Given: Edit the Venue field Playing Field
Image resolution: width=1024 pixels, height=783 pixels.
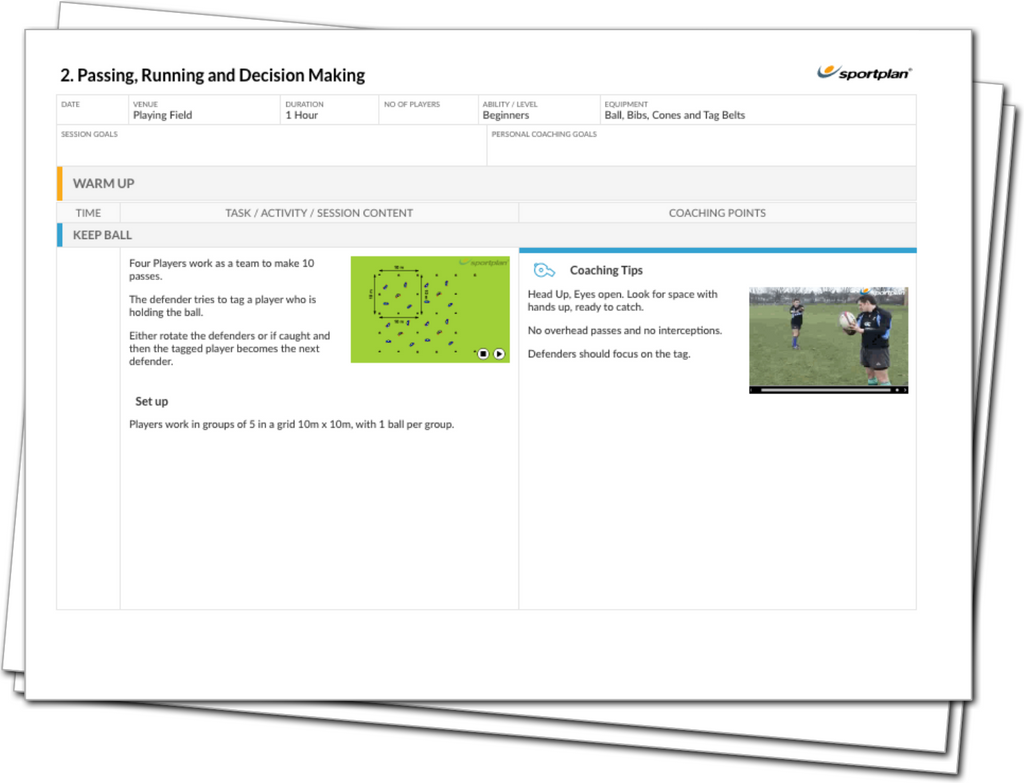Looking at the screenshot, I should tap(204, 110).
